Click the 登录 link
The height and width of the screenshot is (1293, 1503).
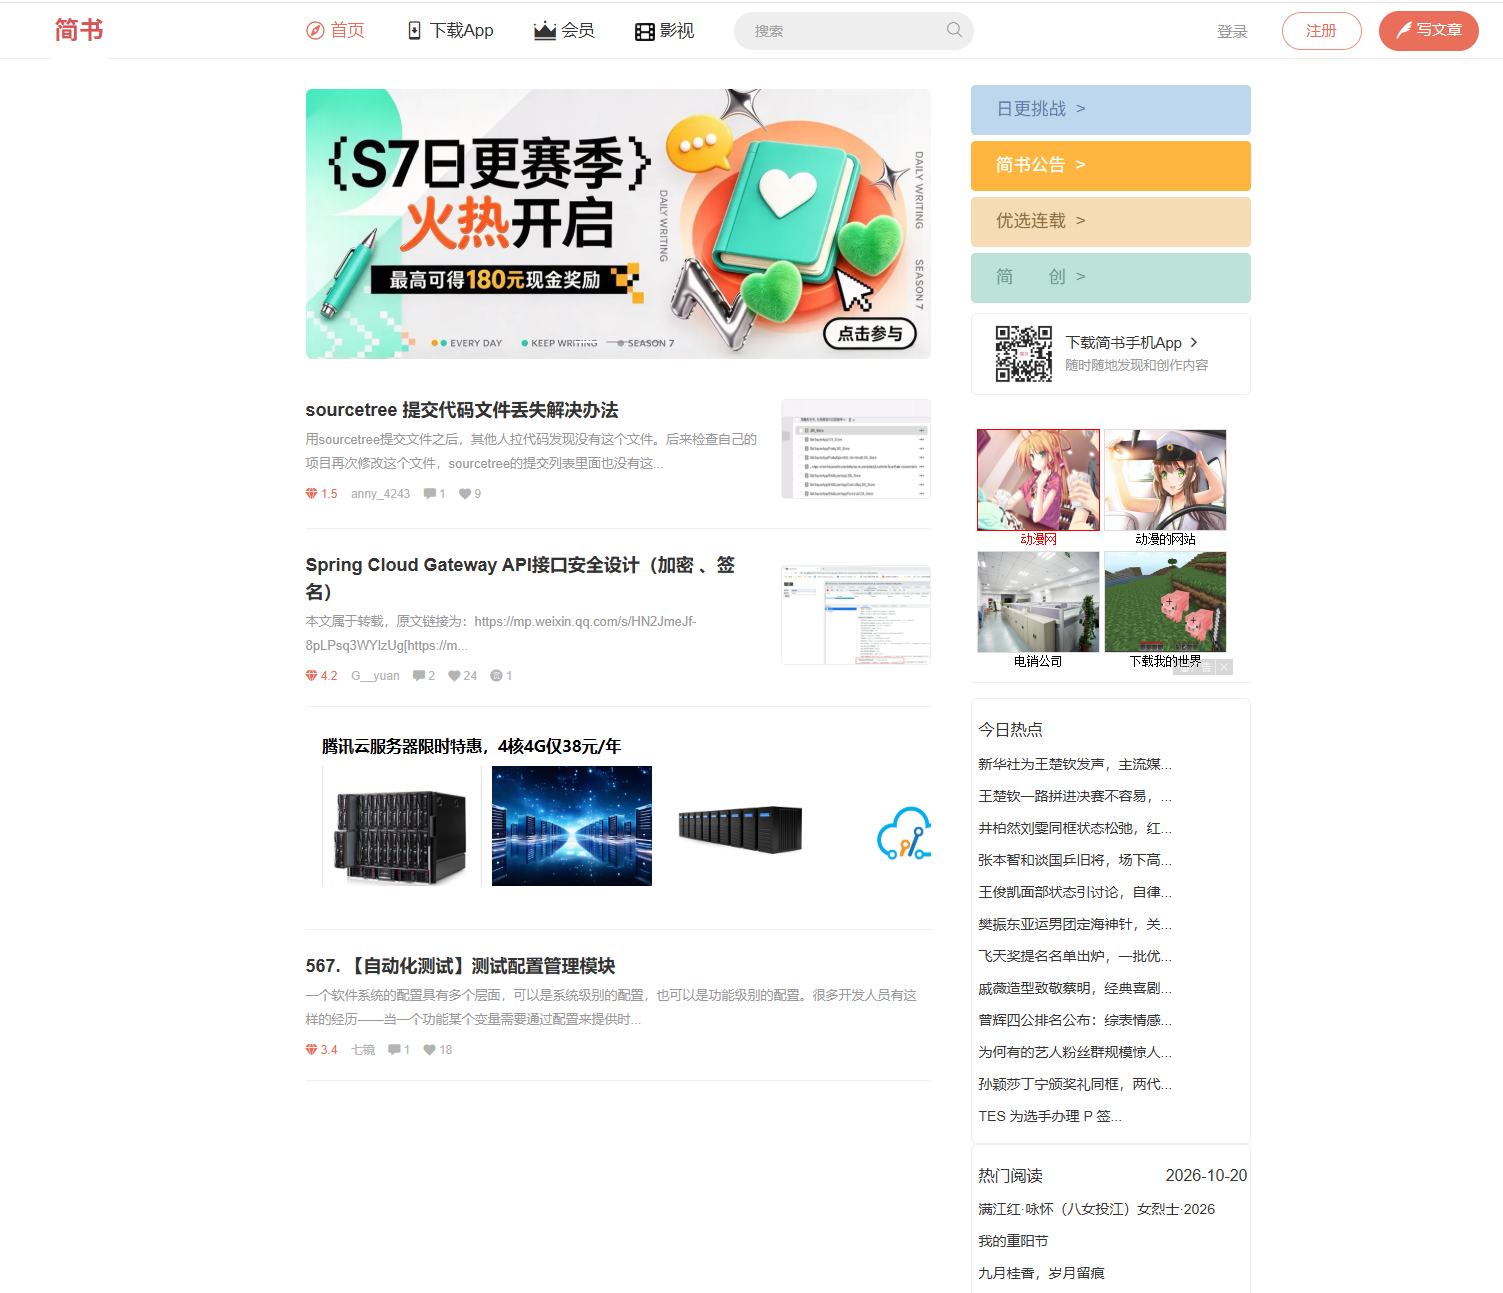[x=1232, y=31]
